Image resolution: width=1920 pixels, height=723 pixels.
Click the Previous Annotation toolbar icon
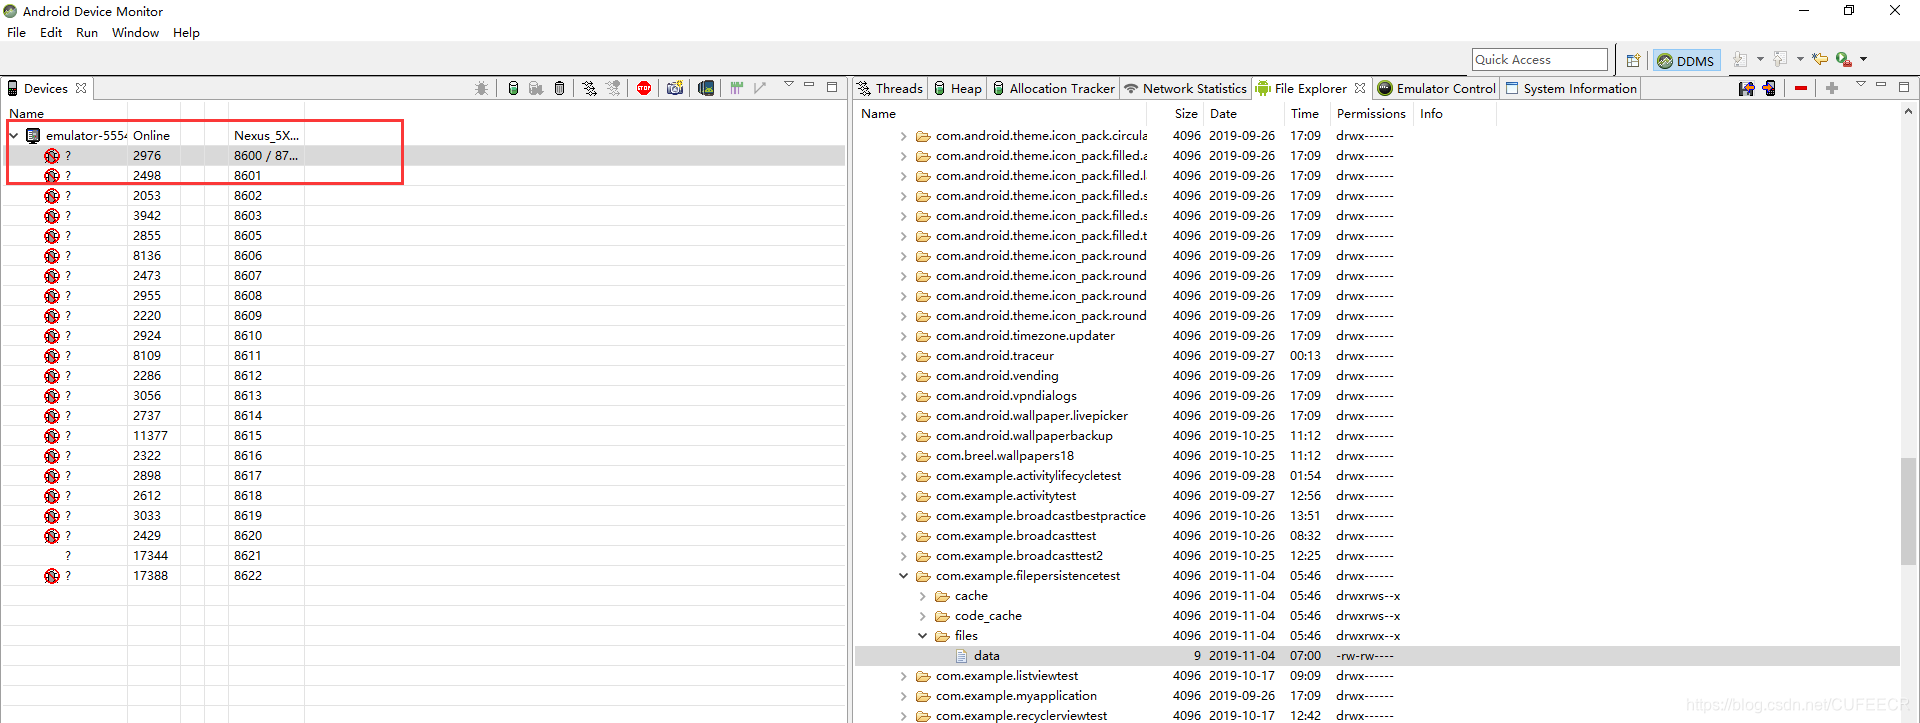point(1780,60)
